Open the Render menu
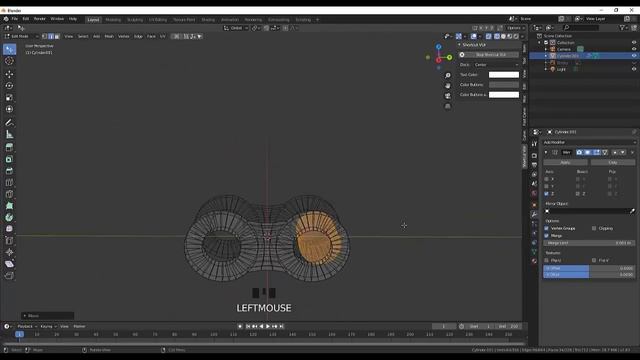The height and width of the screenshot is (360, 640). (x=40, y=19)
